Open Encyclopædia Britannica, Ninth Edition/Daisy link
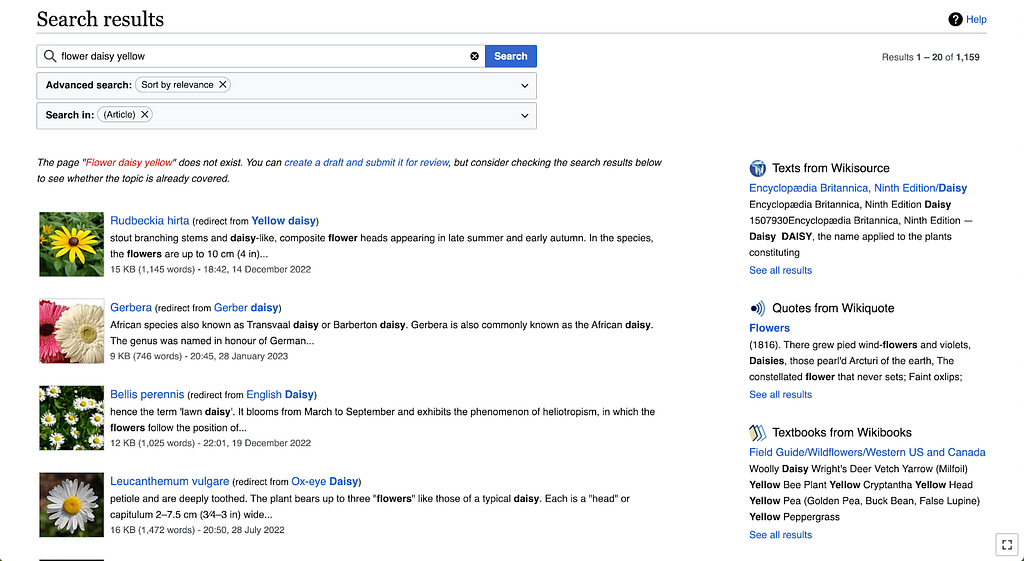Image resolution: width=1024 pixels, height=561 pixels. 858,188
